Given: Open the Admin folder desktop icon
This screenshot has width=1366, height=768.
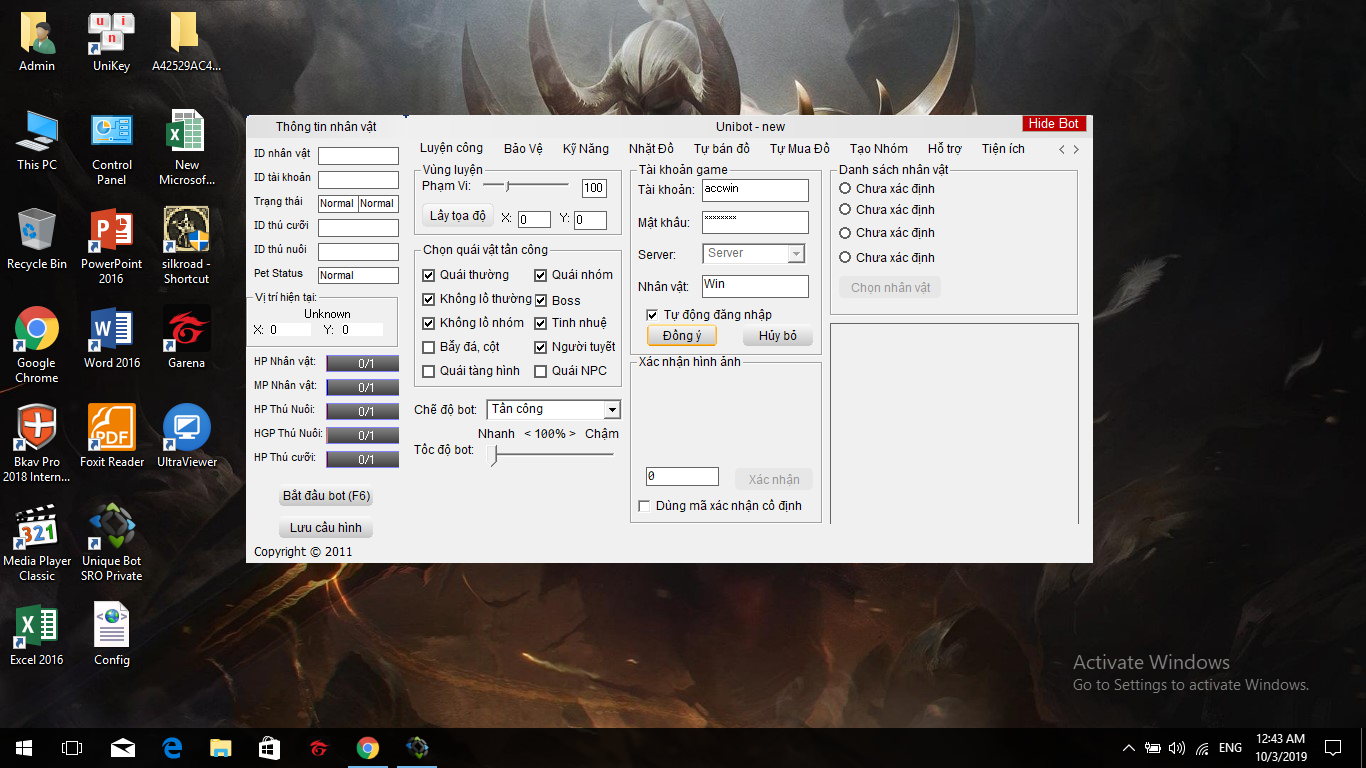Looking at the screenshot, I should click(37, 42).
